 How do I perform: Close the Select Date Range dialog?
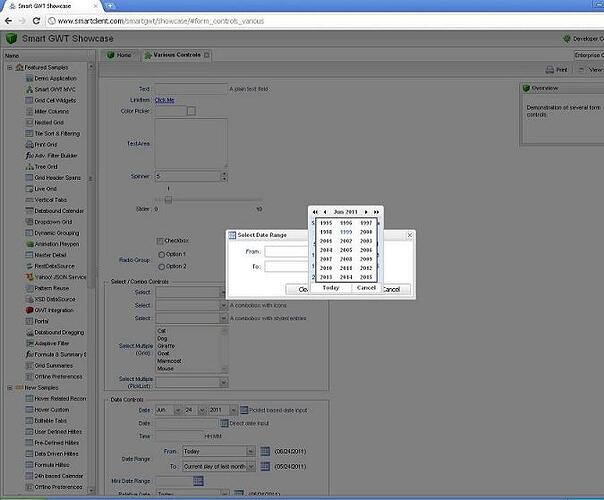(x=410, y=235)
